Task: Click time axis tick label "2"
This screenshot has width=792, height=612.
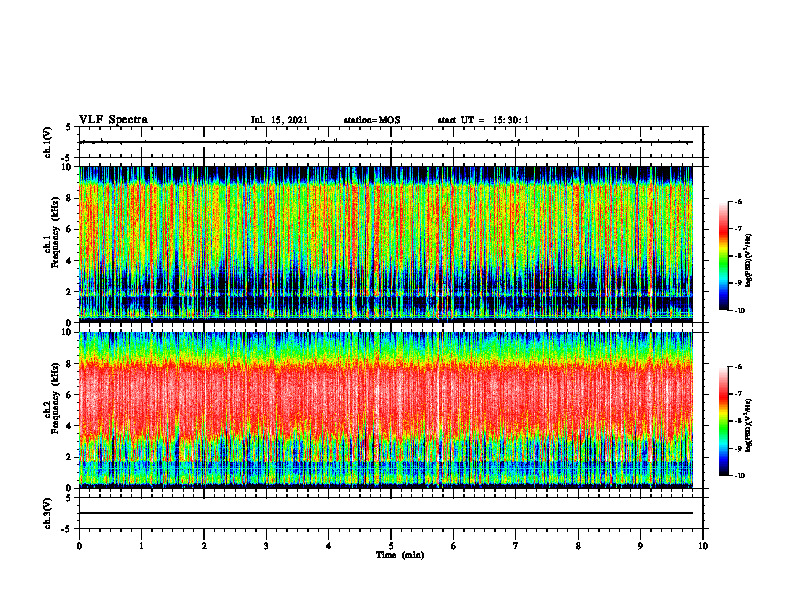Action: click(204, 546)
